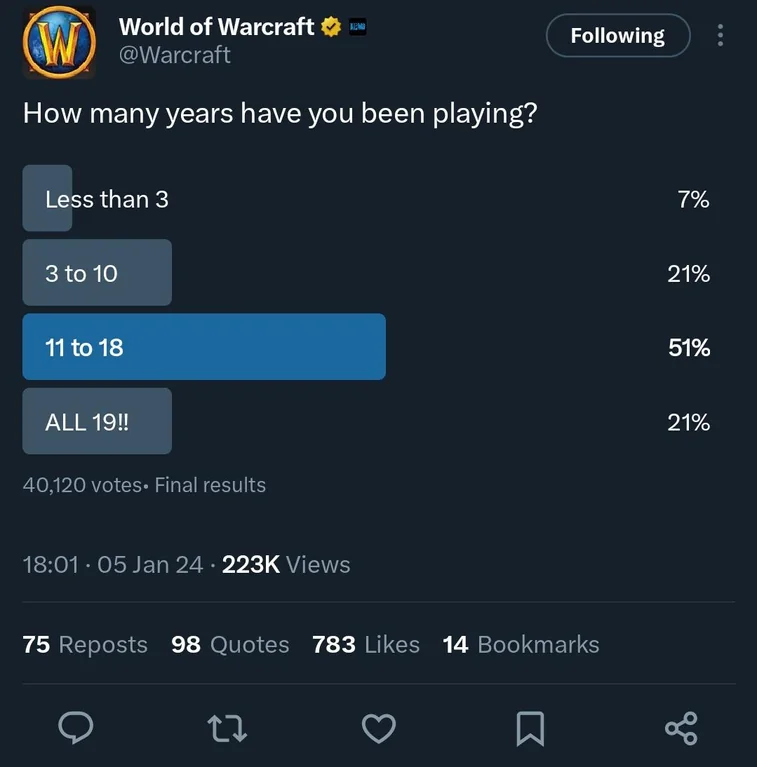The width and height of the screenshot is (757, 767).
Task: Open the @Warcraft handle link
Action: tap(175, 55)
